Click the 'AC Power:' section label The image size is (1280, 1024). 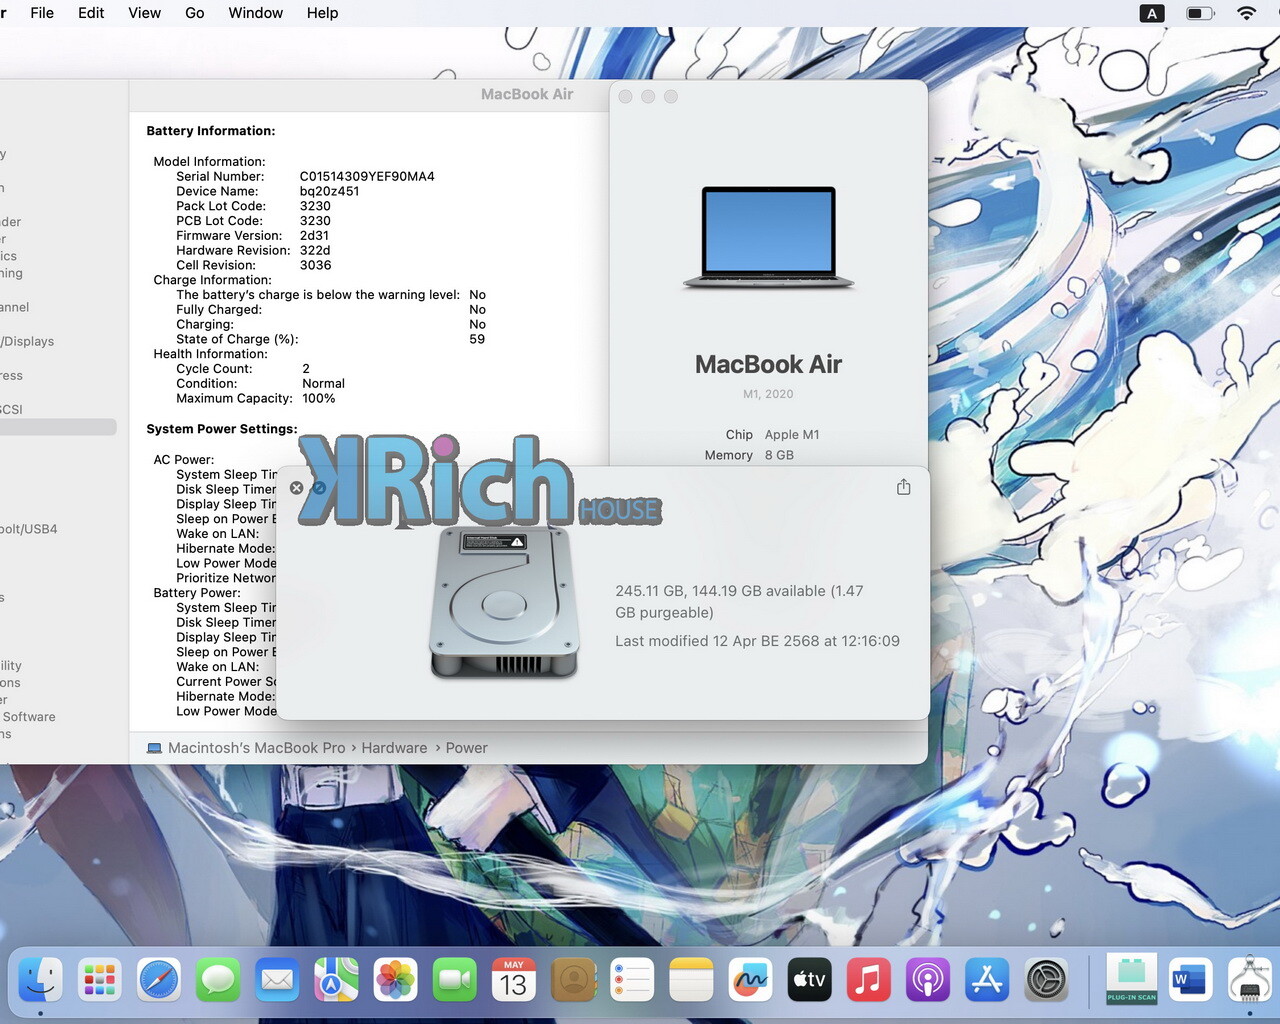[183, 460]
